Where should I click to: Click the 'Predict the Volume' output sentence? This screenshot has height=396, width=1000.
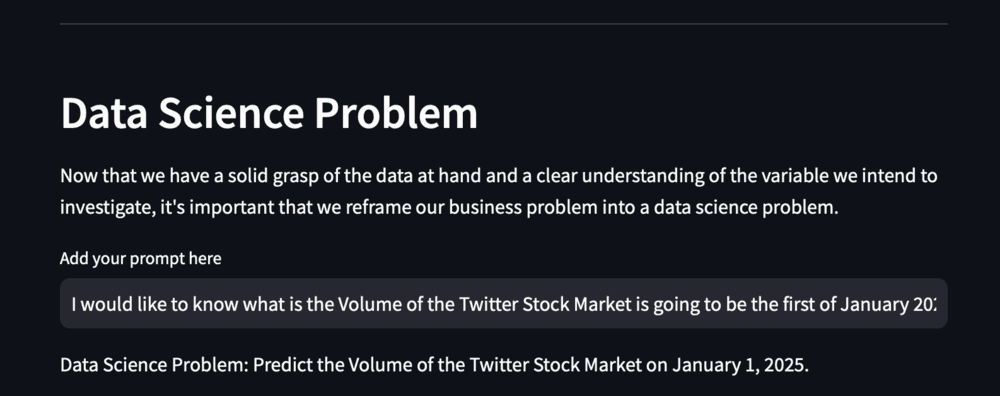pos(434,365)
